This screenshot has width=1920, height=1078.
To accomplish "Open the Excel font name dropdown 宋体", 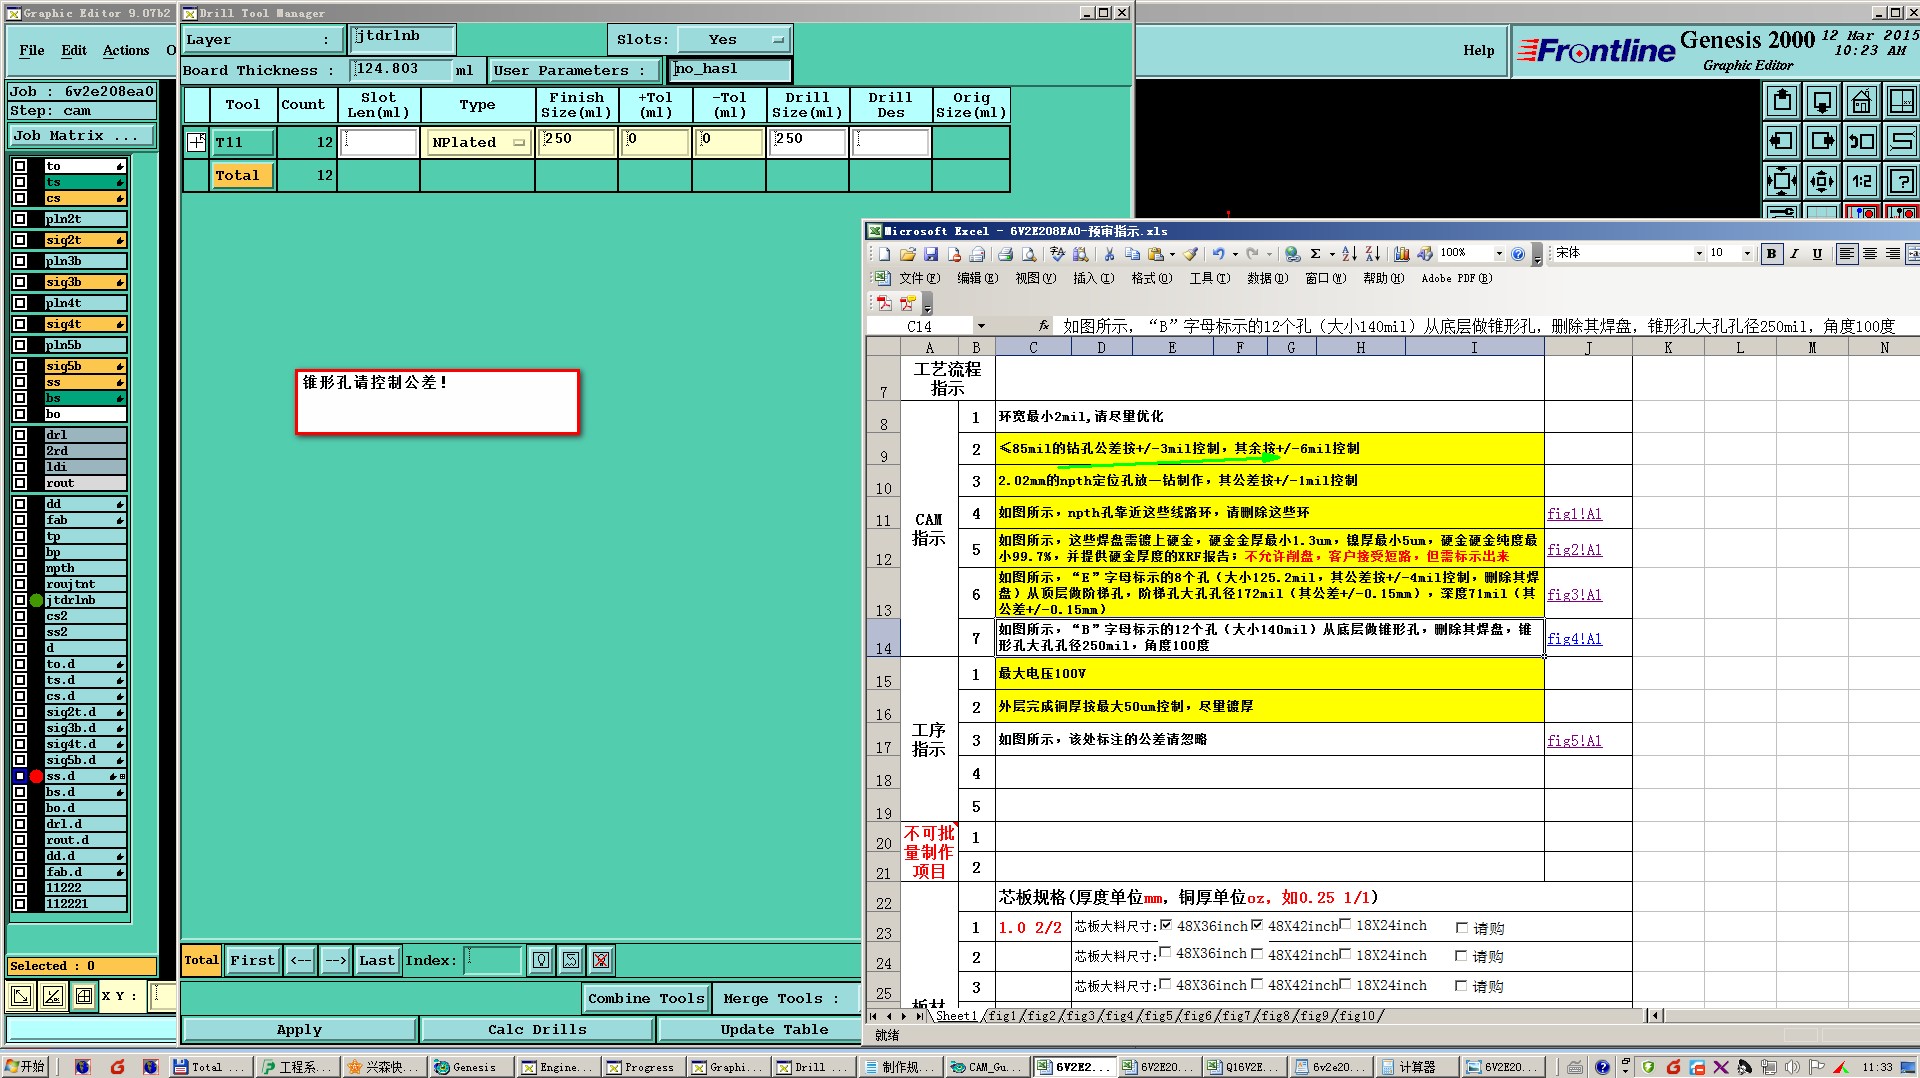I will coord(1698,254).
